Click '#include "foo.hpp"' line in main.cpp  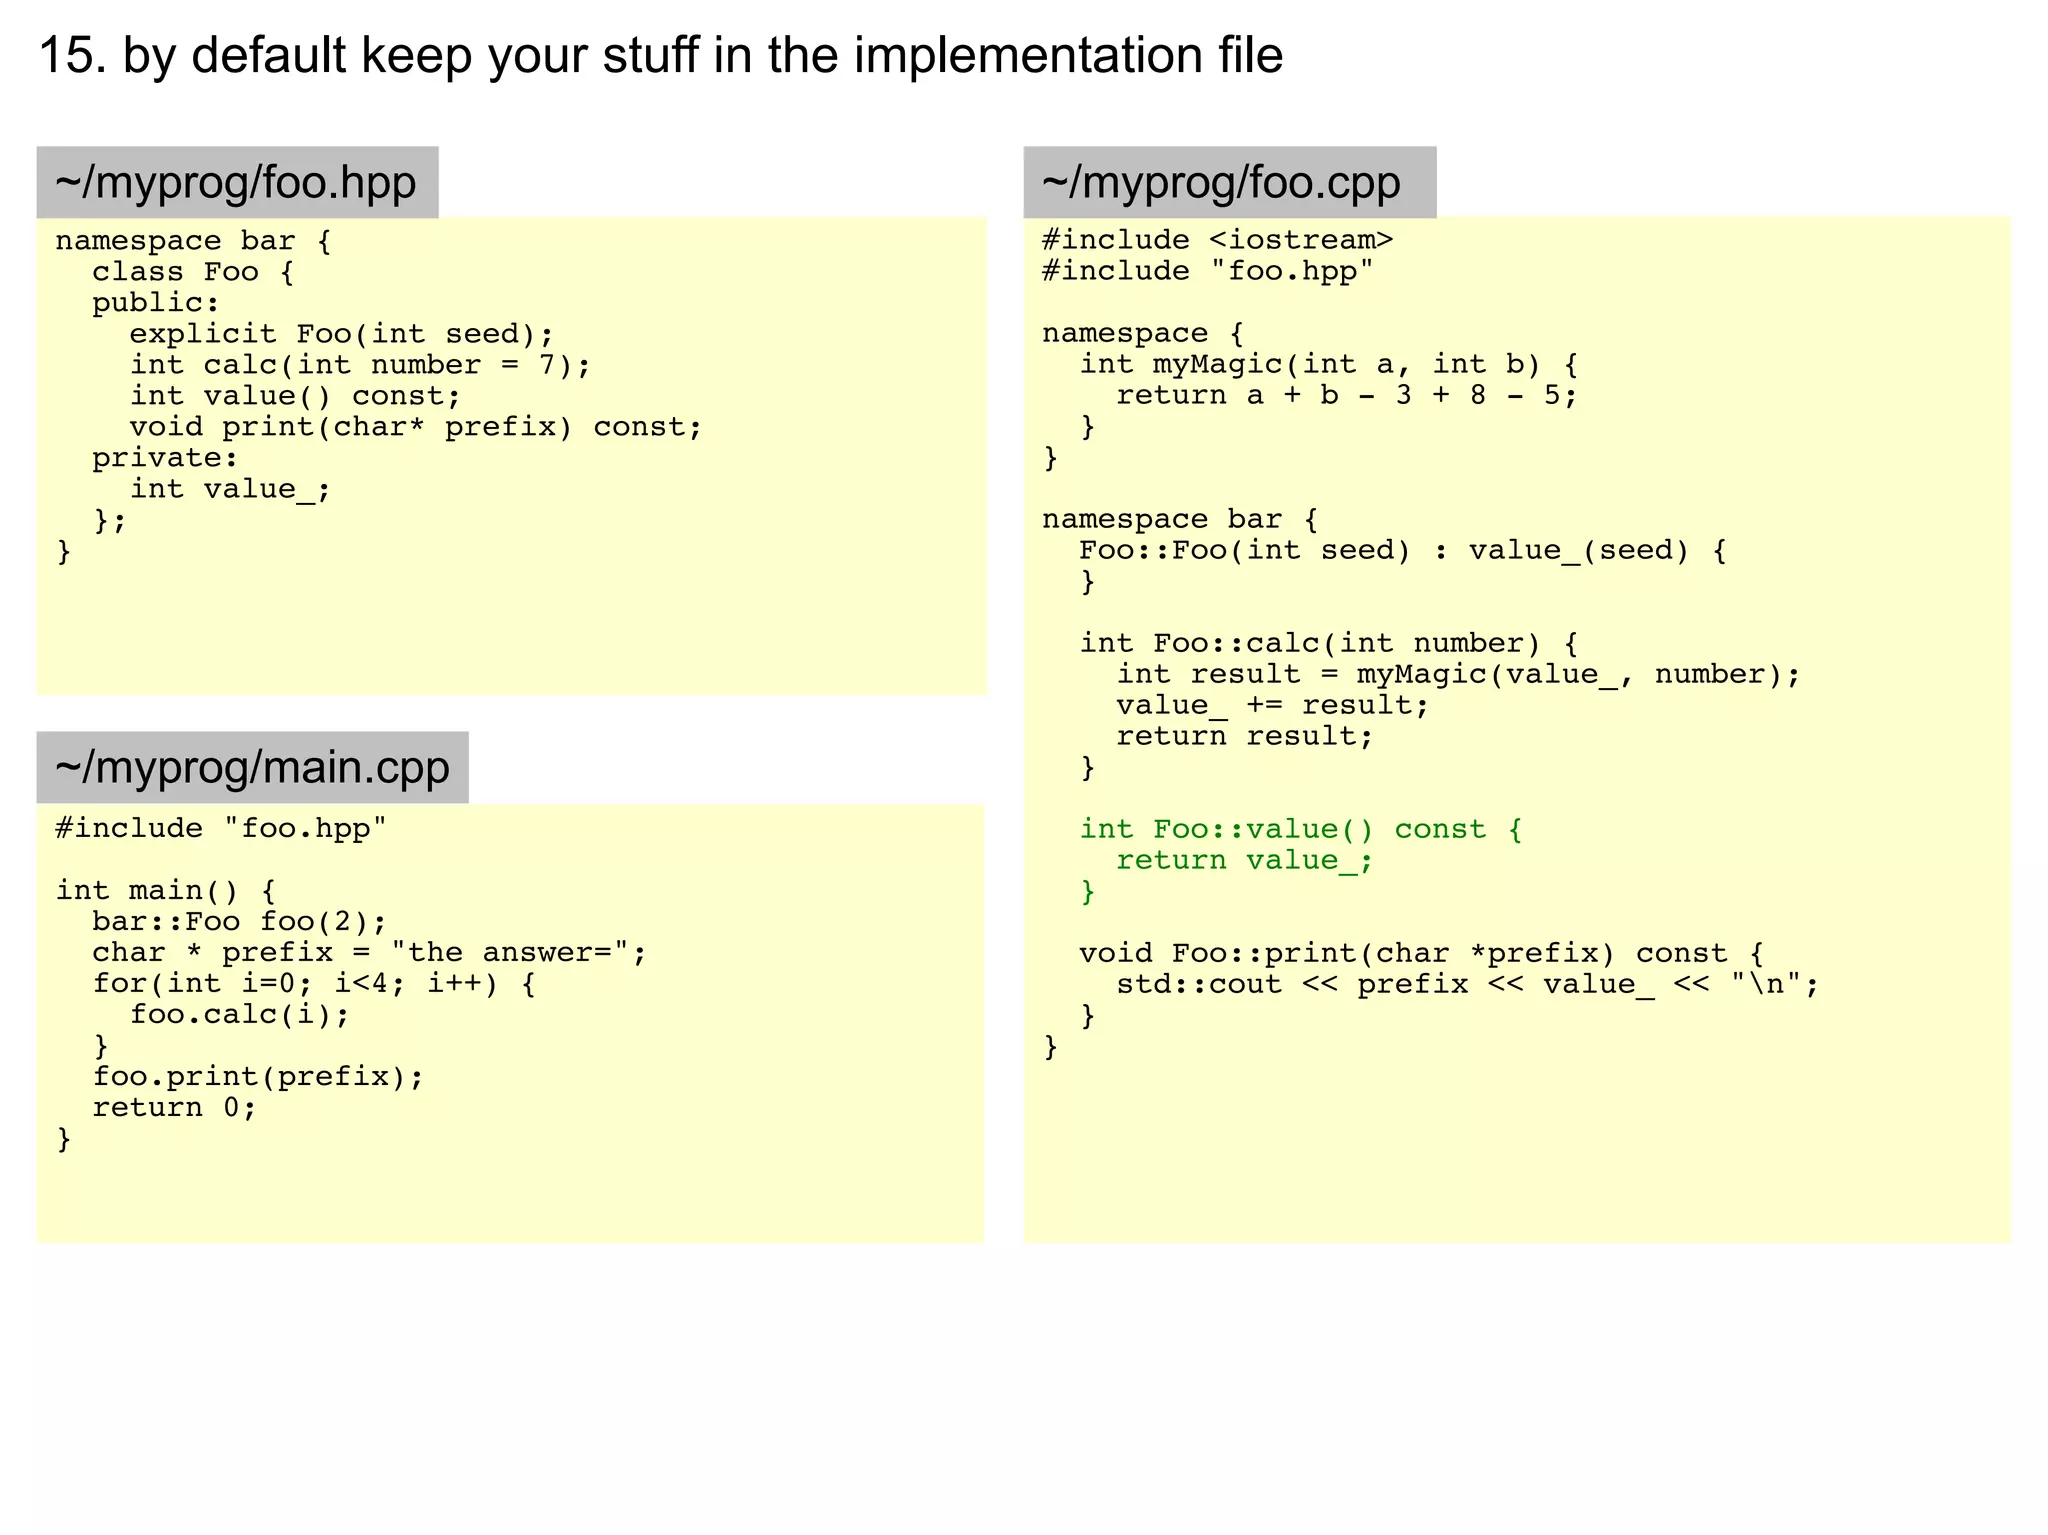[221, 828]
